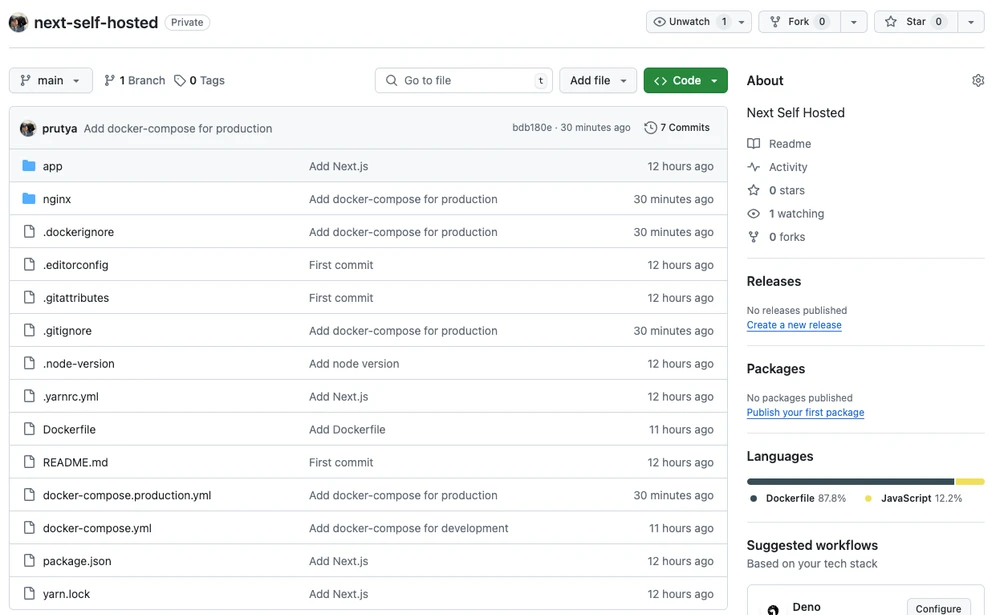This screenshot has height=615, width=1000.
Task: Click the Dockerfile file icon
Action: [x=29, y=430]
